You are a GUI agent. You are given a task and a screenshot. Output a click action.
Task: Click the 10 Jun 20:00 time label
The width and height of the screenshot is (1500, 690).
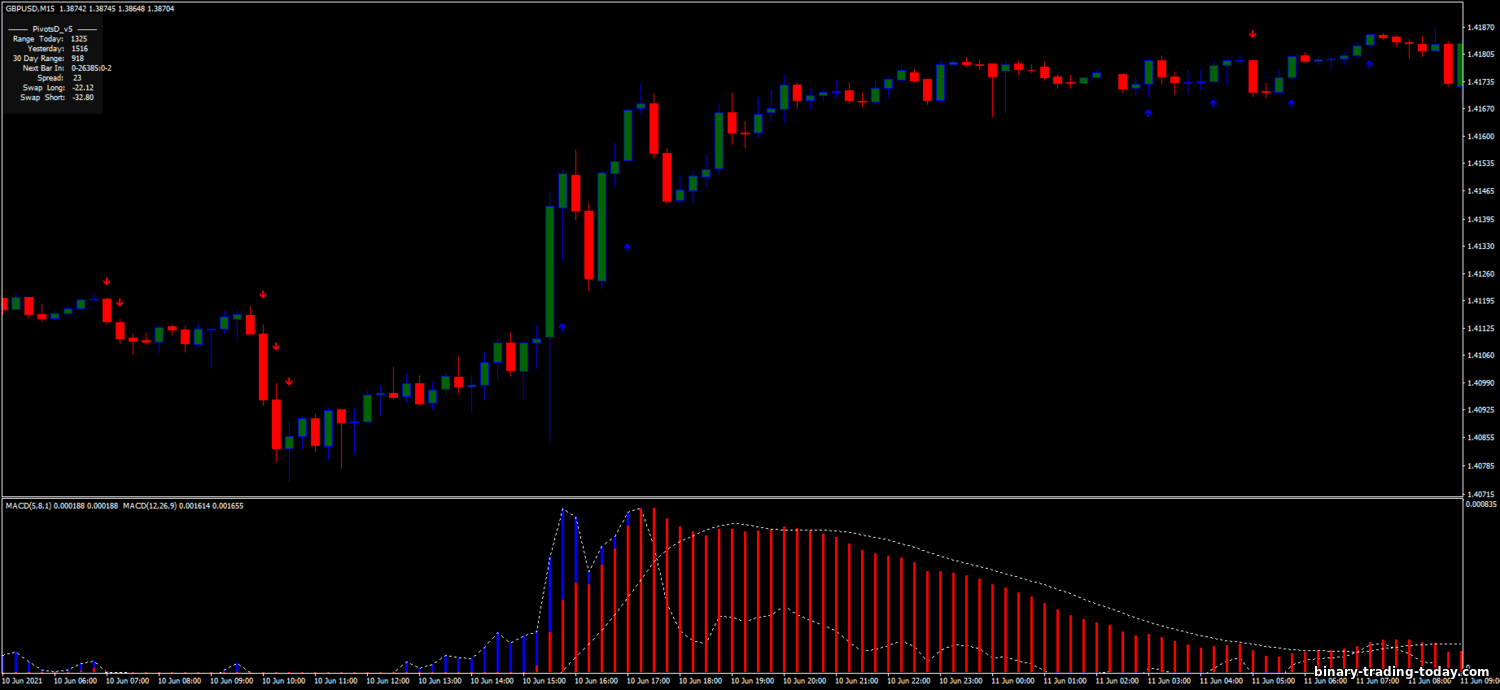(803, 681)
